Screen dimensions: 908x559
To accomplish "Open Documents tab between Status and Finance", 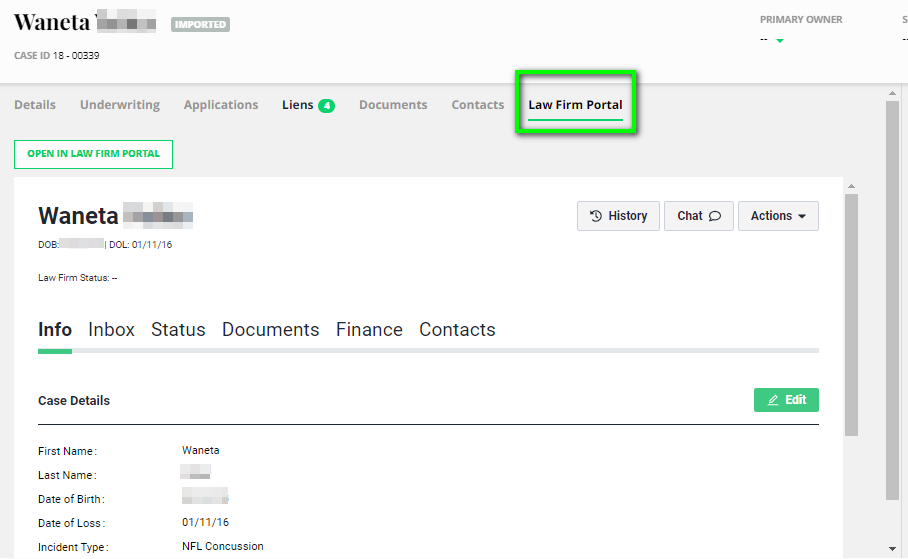I will click(x=270, y=330).
